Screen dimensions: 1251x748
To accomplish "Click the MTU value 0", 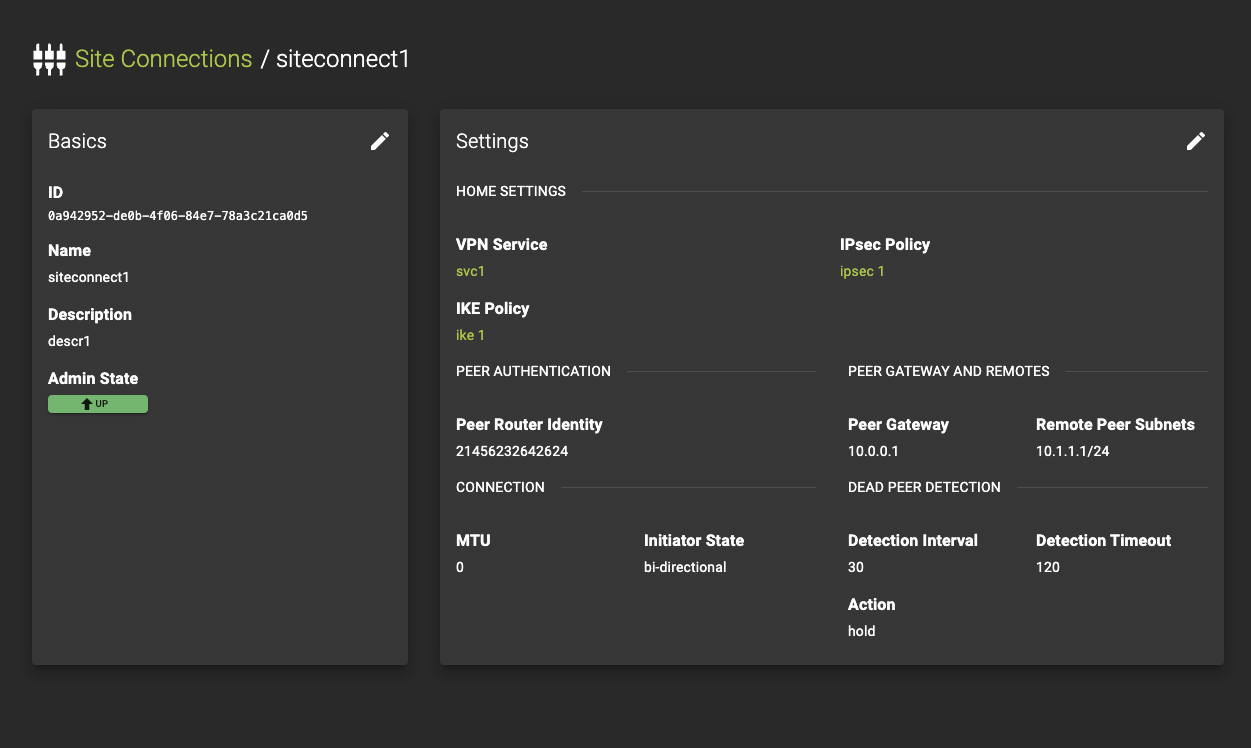I will (460, 567).
